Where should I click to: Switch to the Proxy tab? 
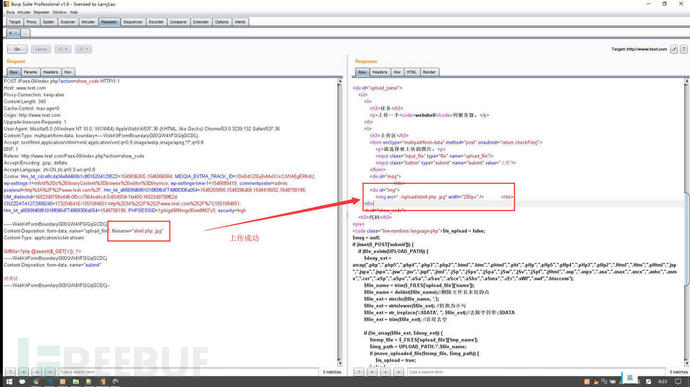31,22
